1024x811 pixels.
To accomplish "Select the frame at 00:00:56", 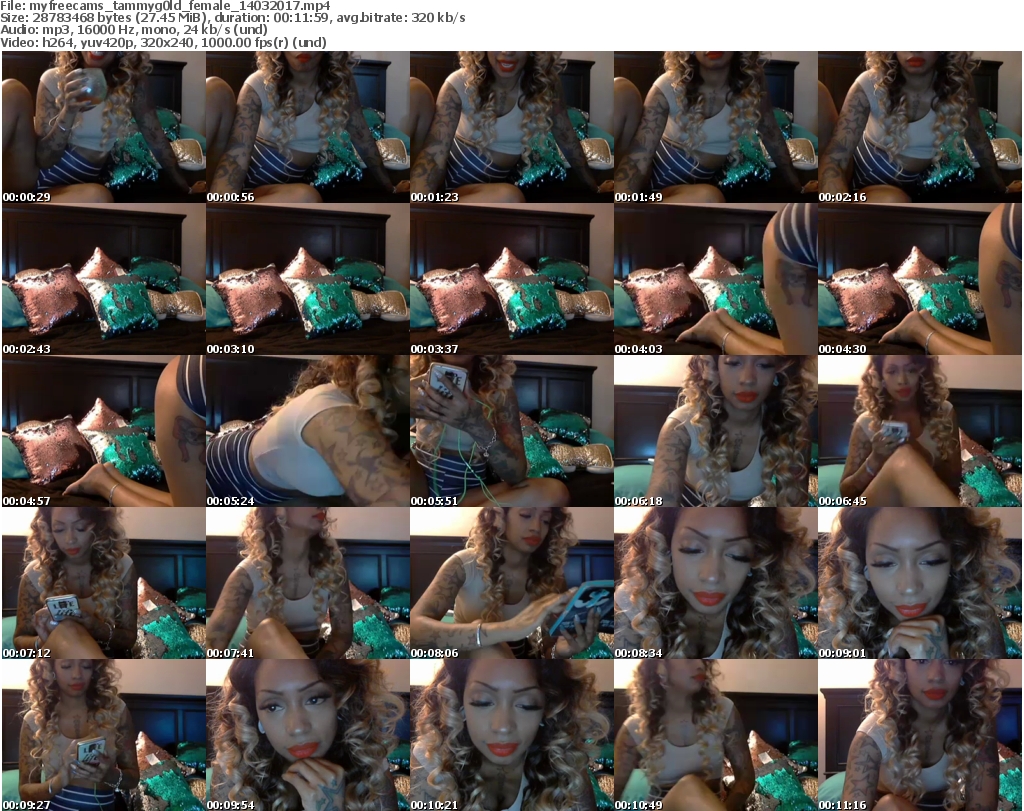I will click(x=308, y=127).
